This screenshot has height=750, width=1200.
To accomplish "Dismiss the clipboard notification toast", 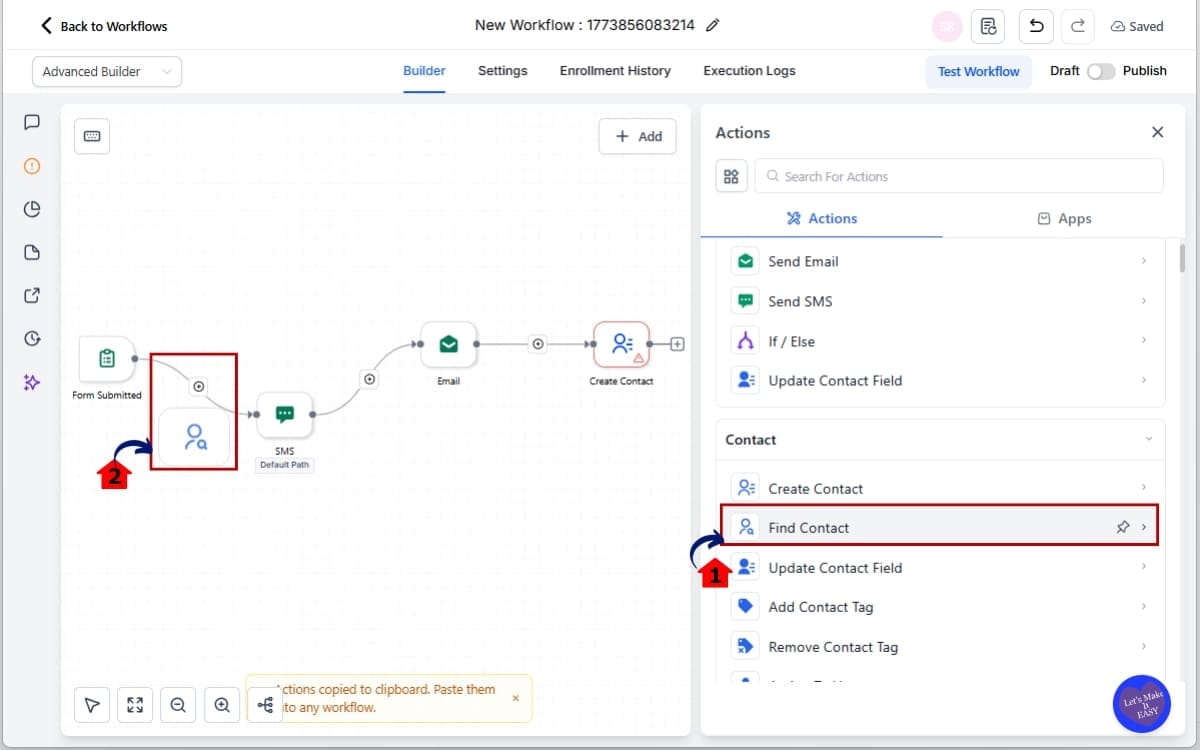I will click(x=515, y=698).
